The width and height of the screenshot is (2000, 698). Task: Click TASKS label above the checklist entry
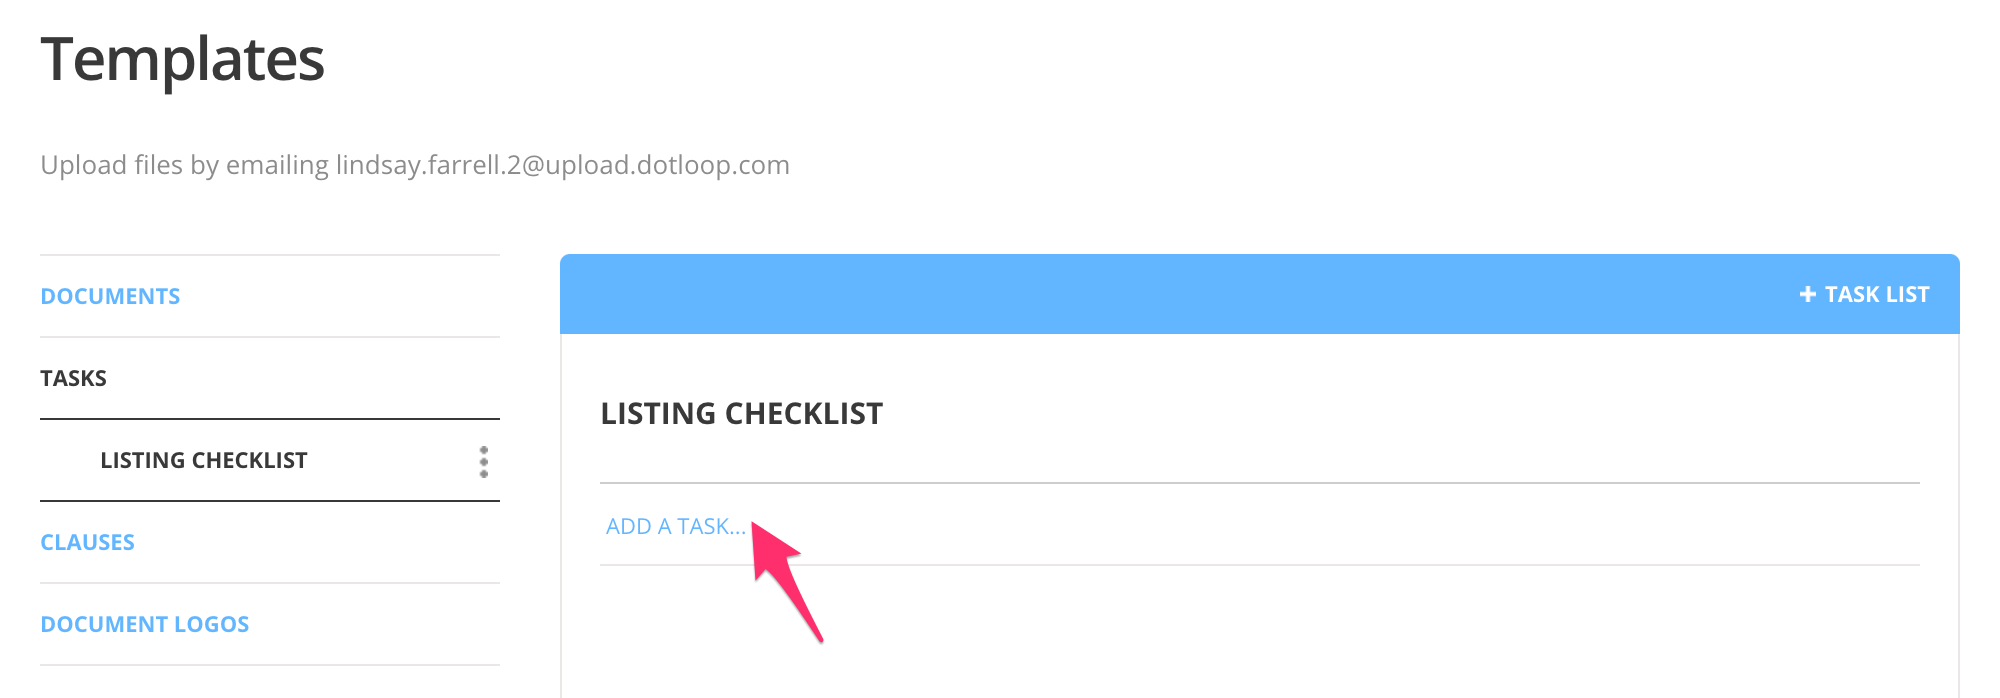pos(73,377)
